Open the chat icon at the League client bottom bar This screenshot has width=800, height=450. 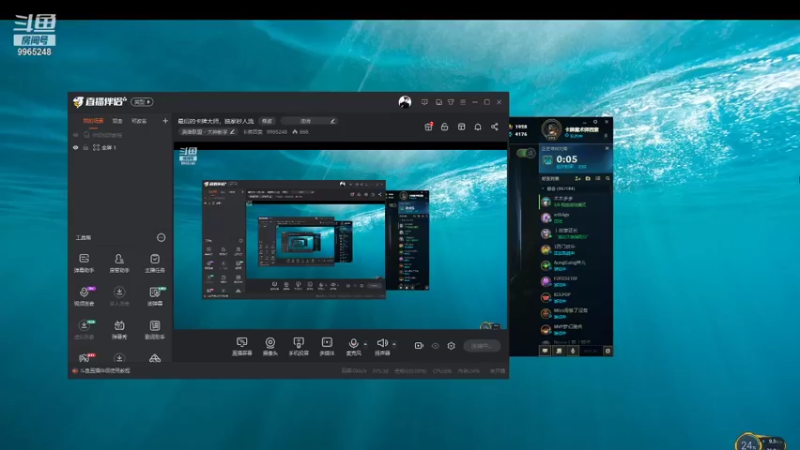(x=545, y=351)
